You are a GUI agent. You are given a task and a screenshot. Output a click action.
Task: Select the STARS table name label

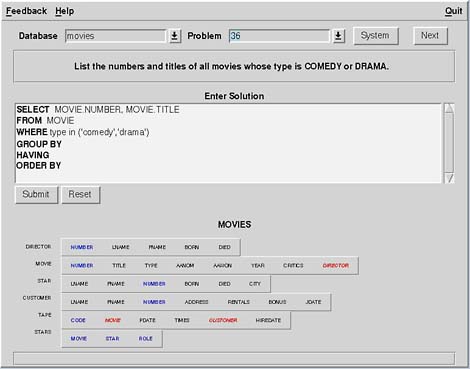(43, 332)
